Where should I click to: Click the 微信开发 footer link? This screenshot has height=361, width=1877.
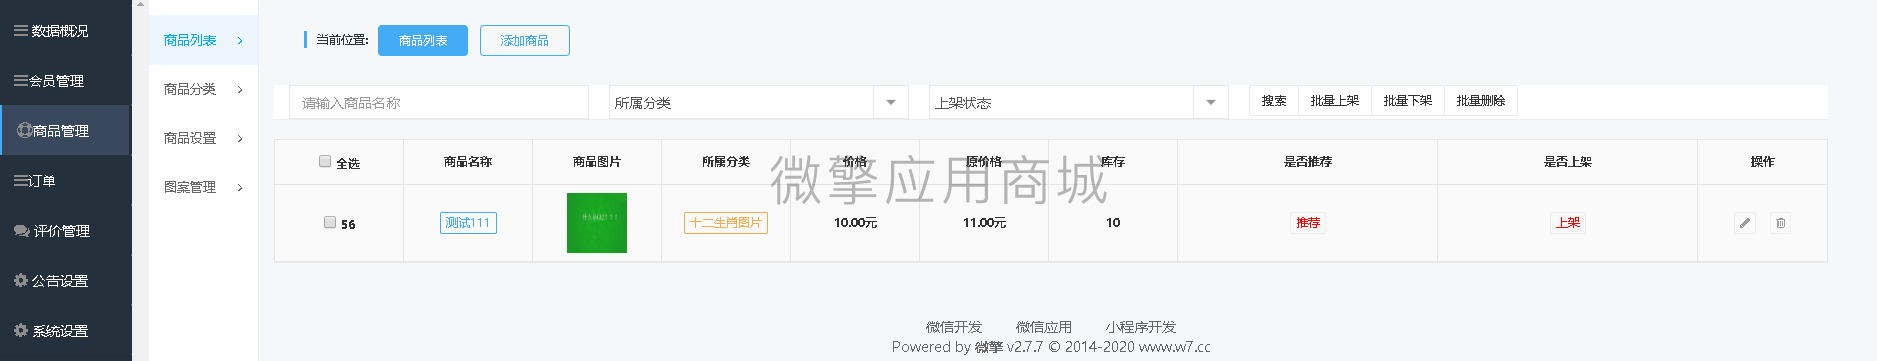click(954, 327)
